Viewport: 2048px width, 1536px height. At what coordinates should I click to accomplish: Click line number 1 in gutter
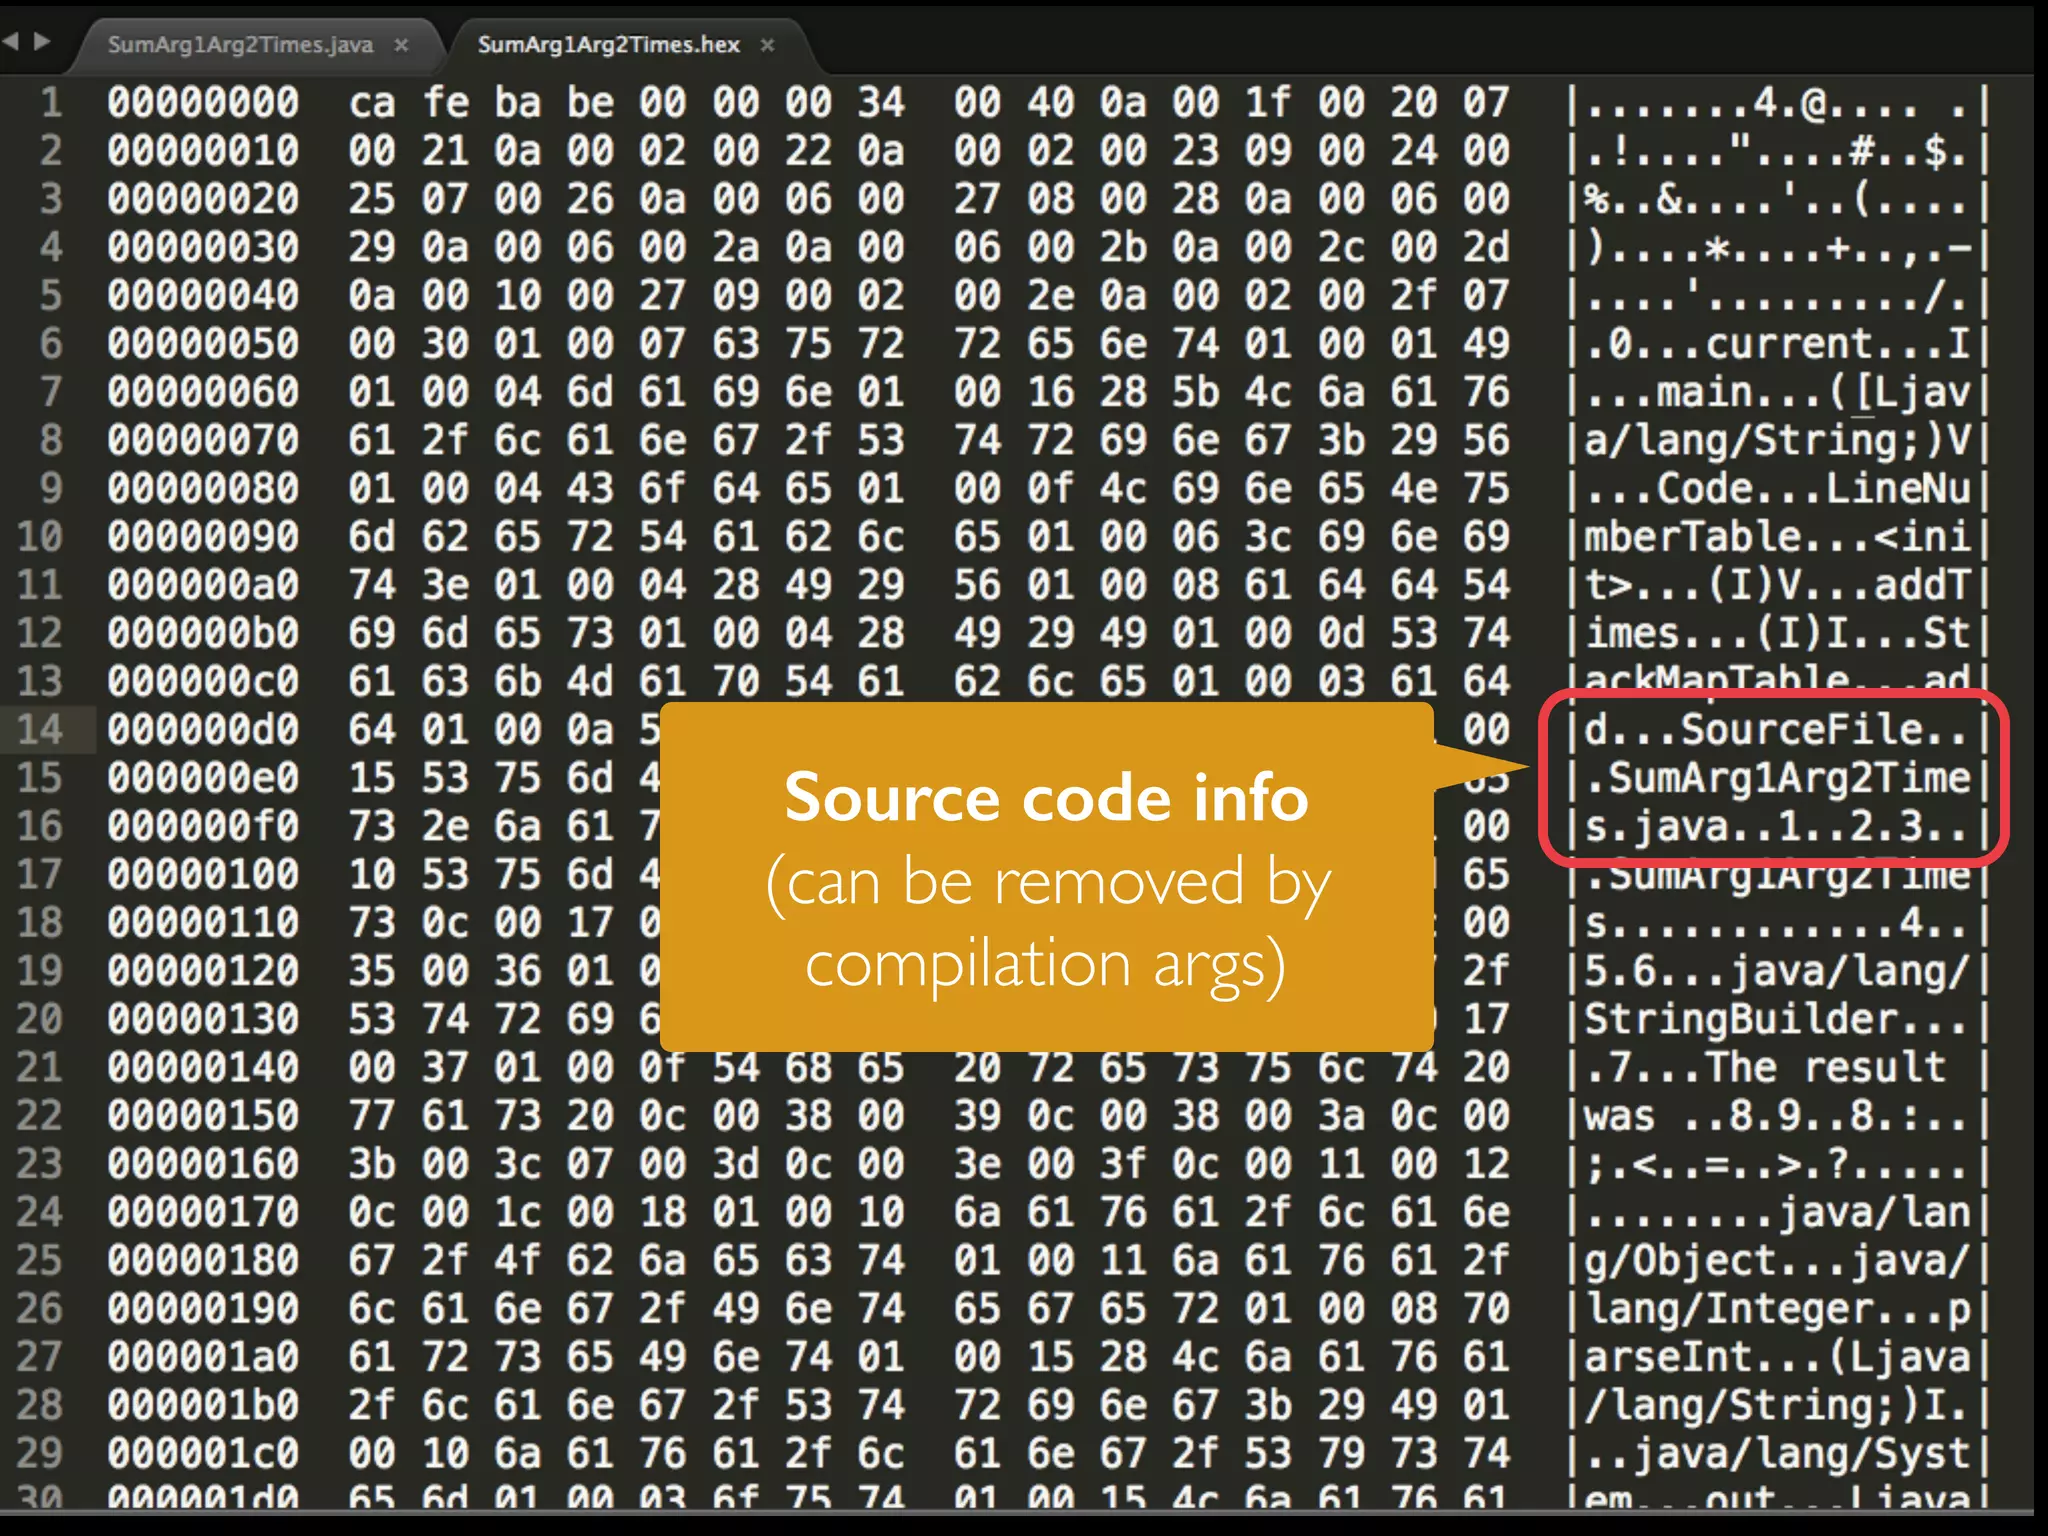(51, 102)
